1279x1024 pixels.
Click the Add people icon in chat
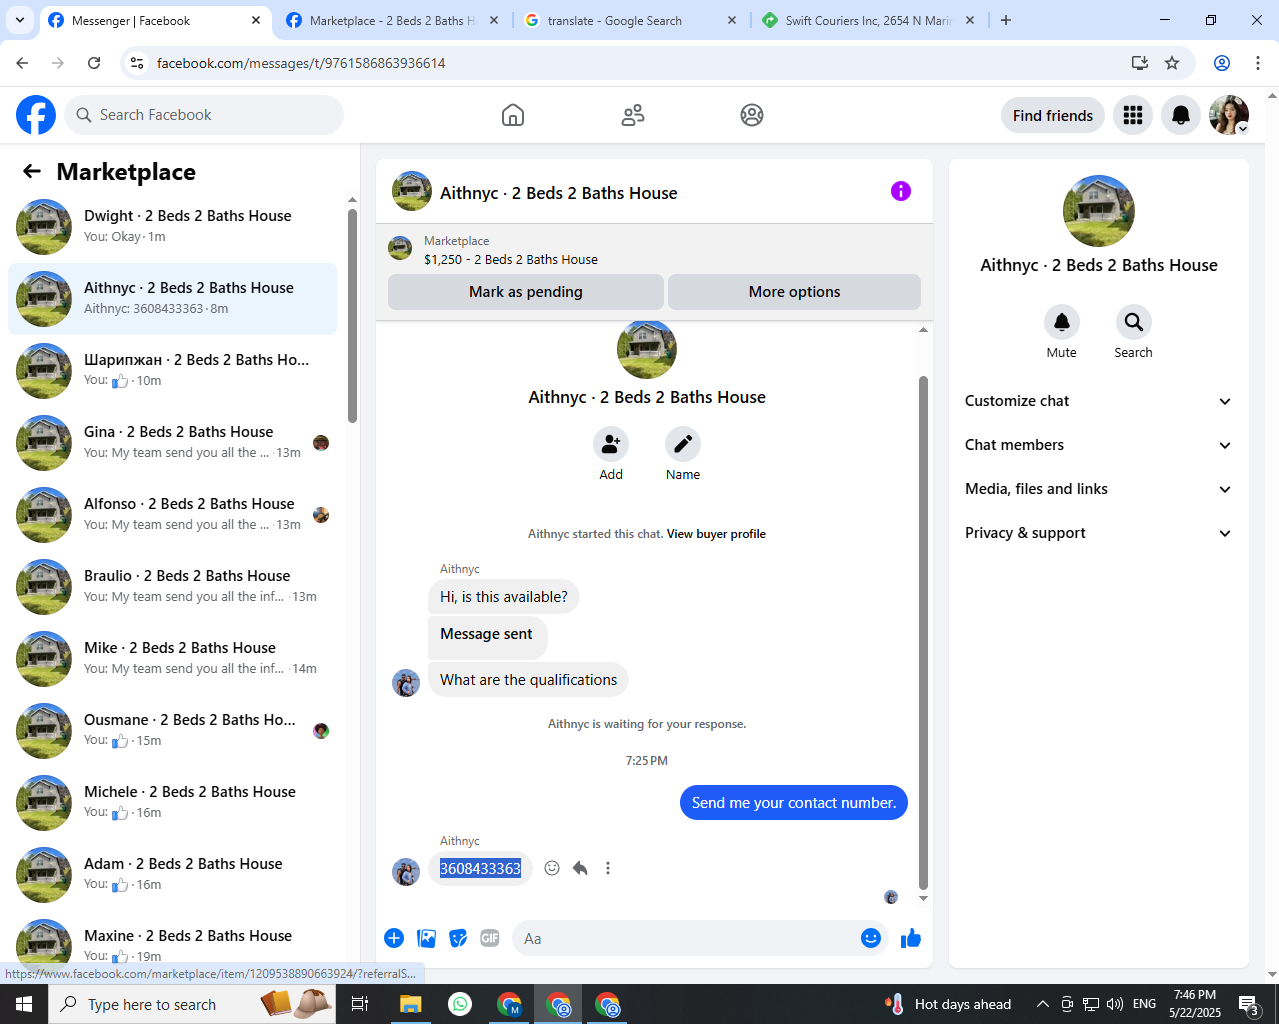611,444
